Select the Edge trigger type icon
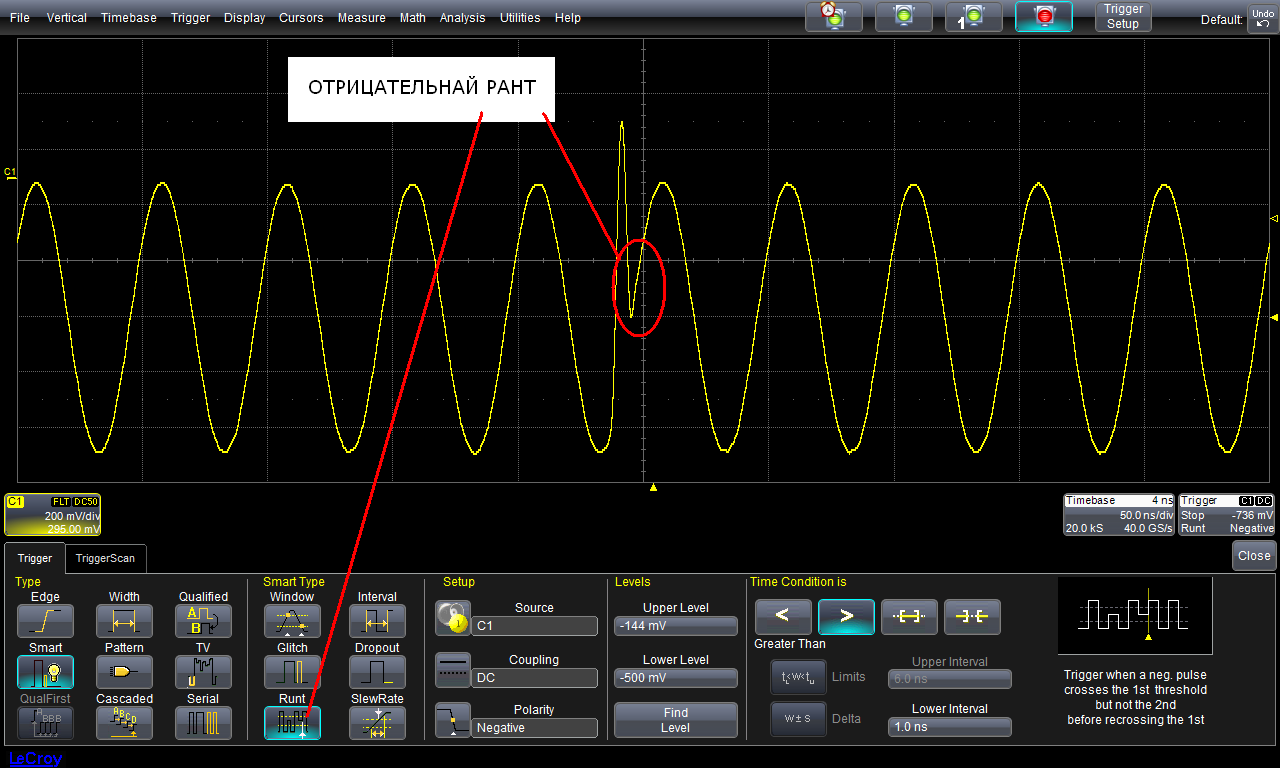The height and width of the screenshot is (768, 1280). [45, 621]
